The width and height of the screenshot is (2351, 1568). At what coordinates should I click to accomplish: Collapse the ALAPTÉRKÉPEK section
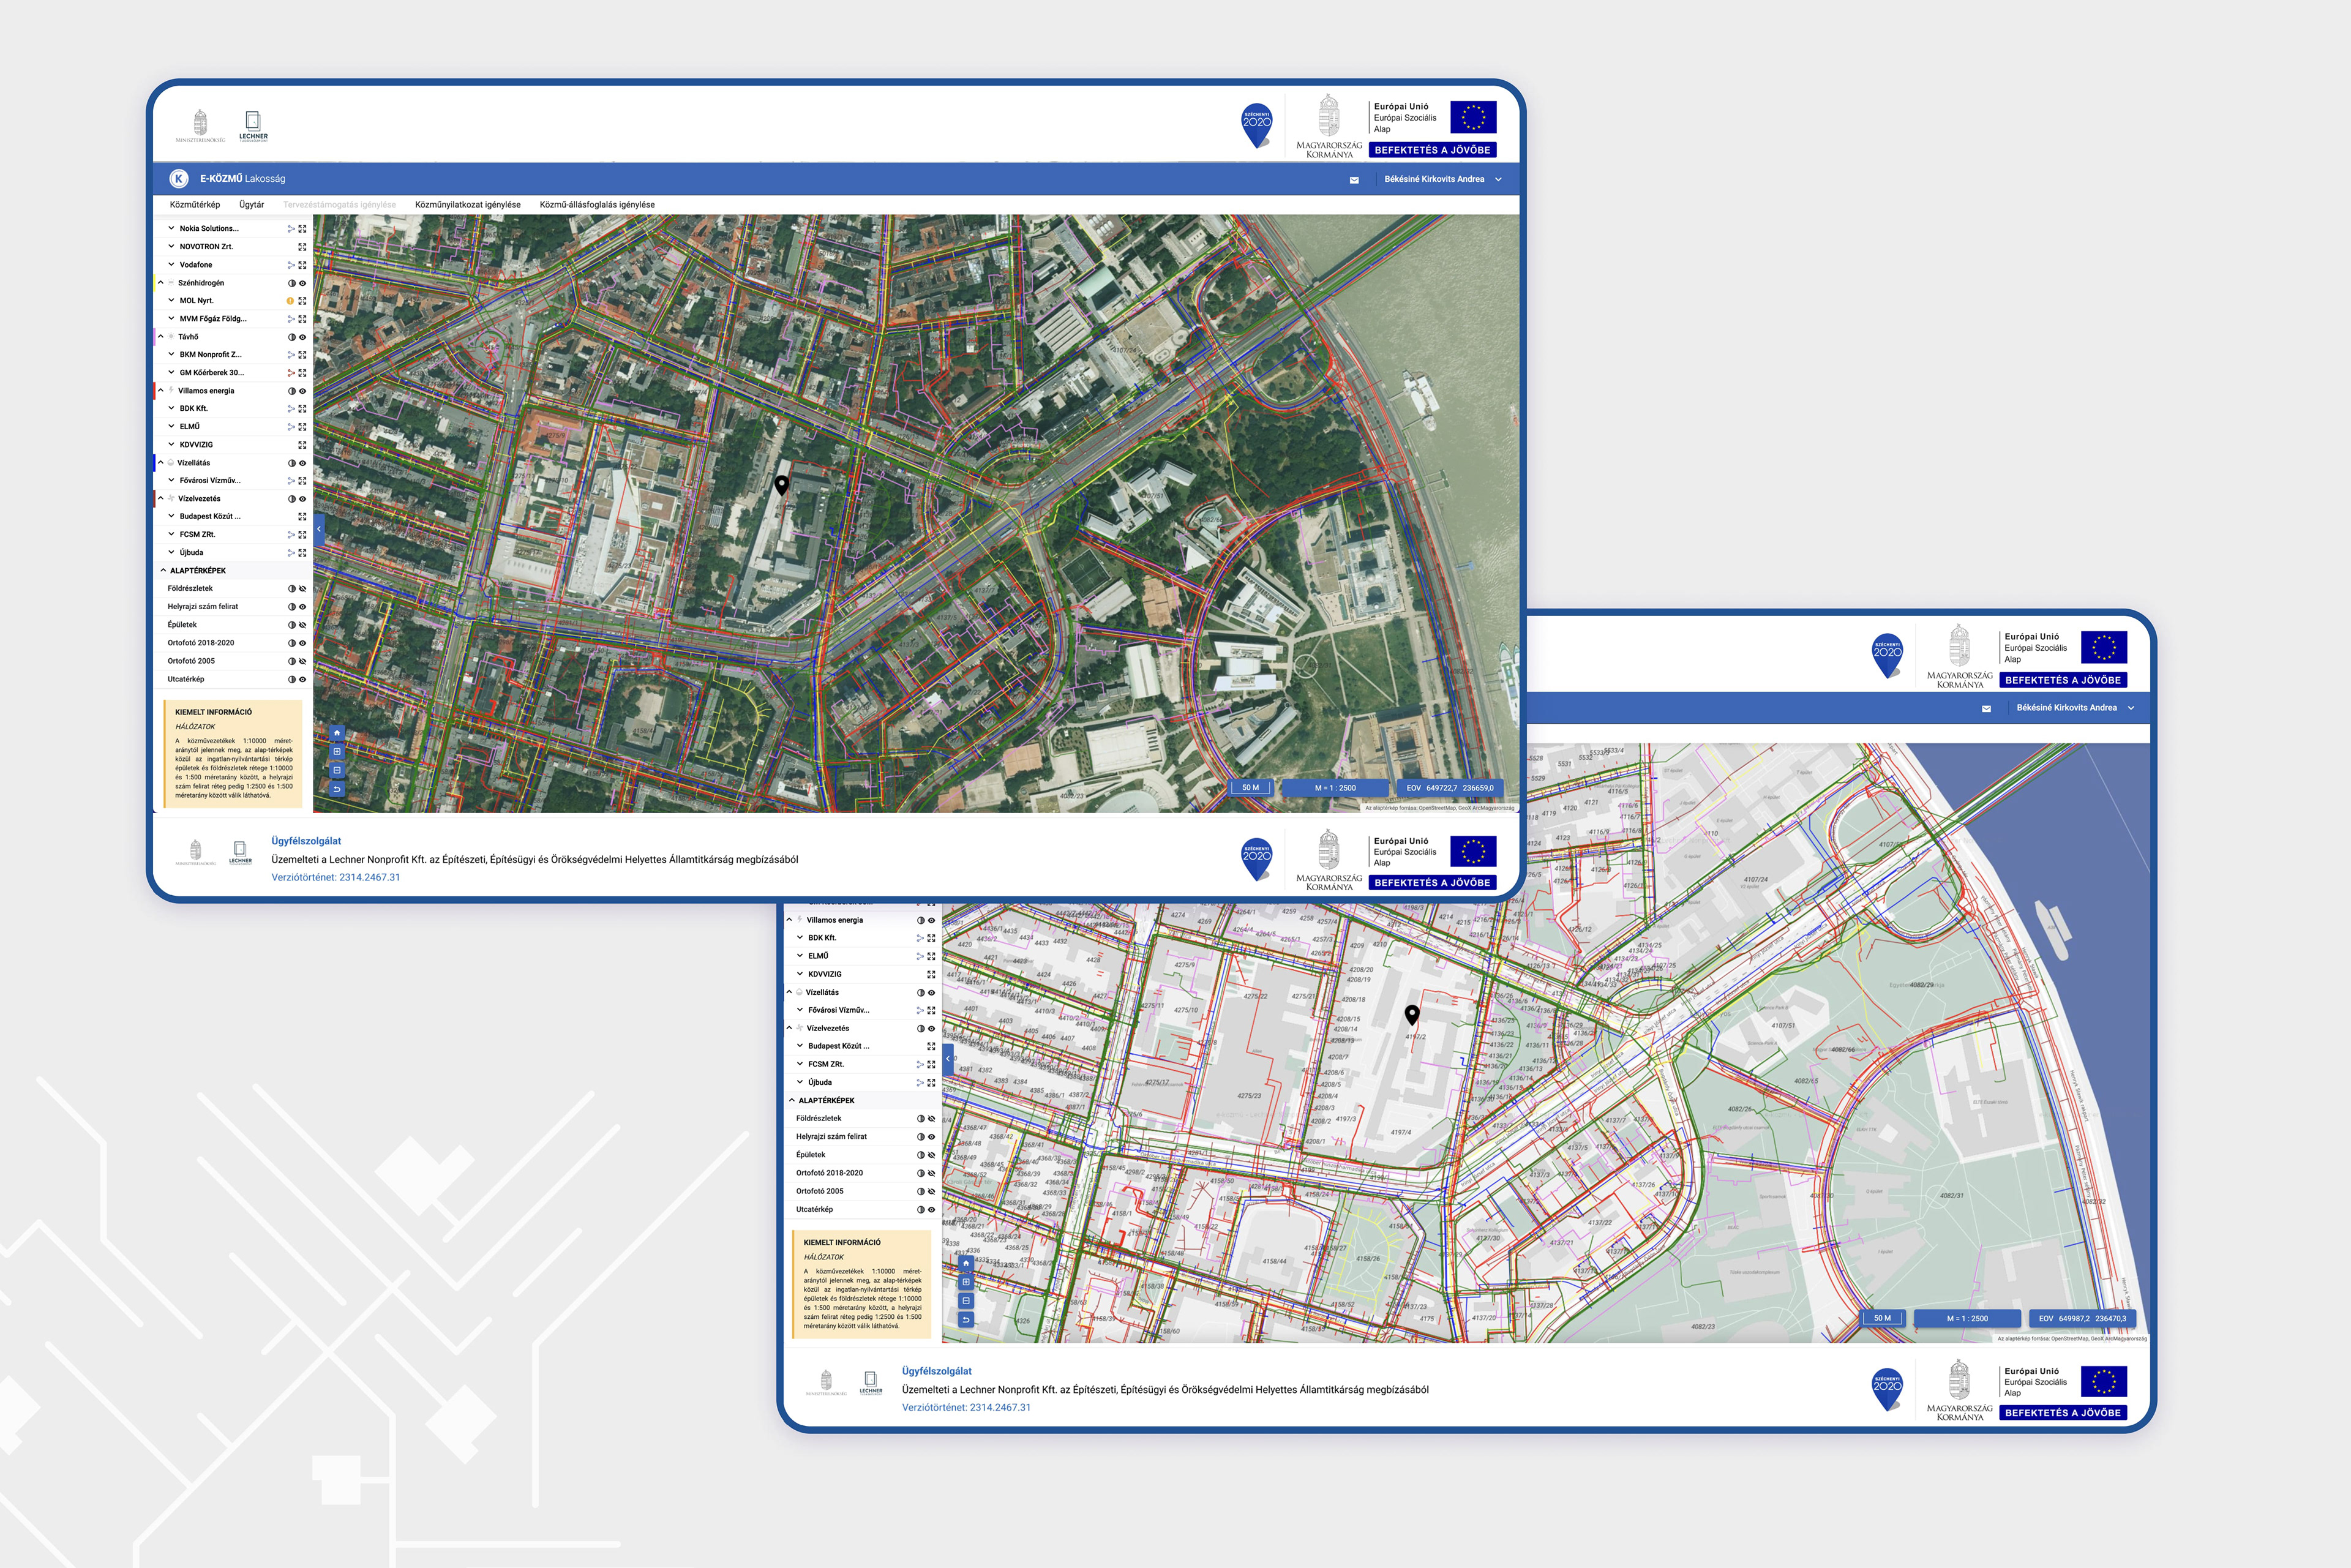pos(163,571)
